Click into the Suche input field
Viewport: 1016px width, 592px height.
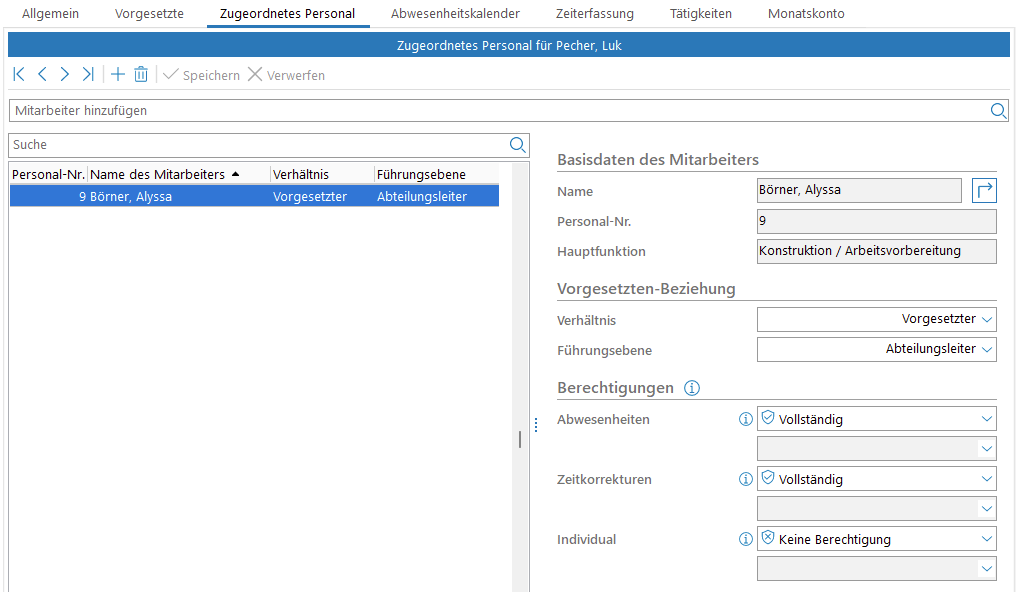pyautogui.click(x=258, y=145)
